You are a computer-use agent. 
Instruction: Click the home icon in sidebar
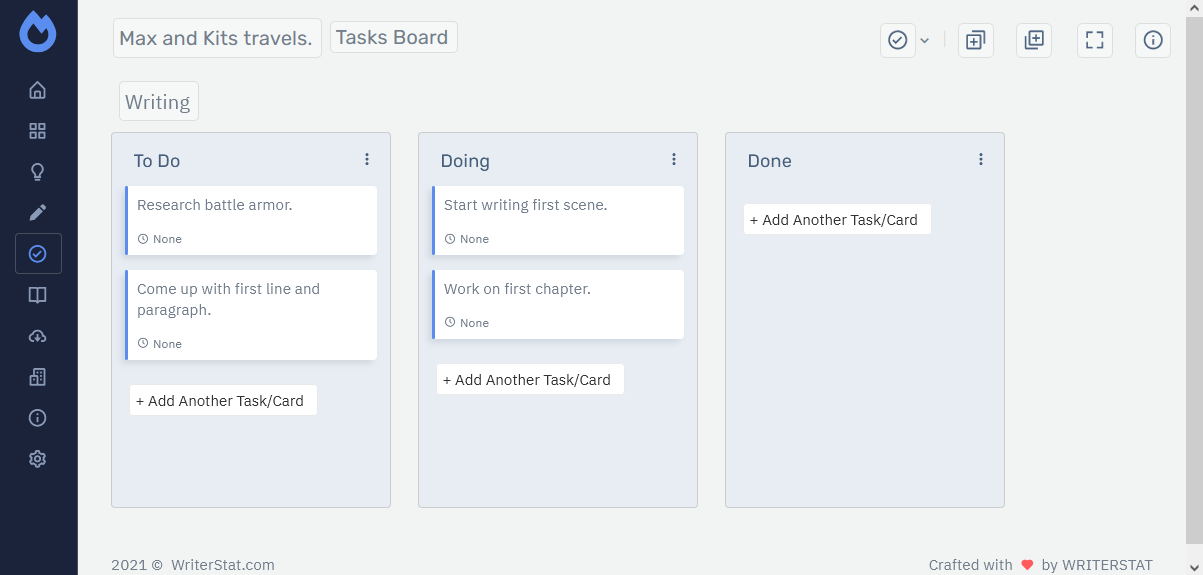38,91
